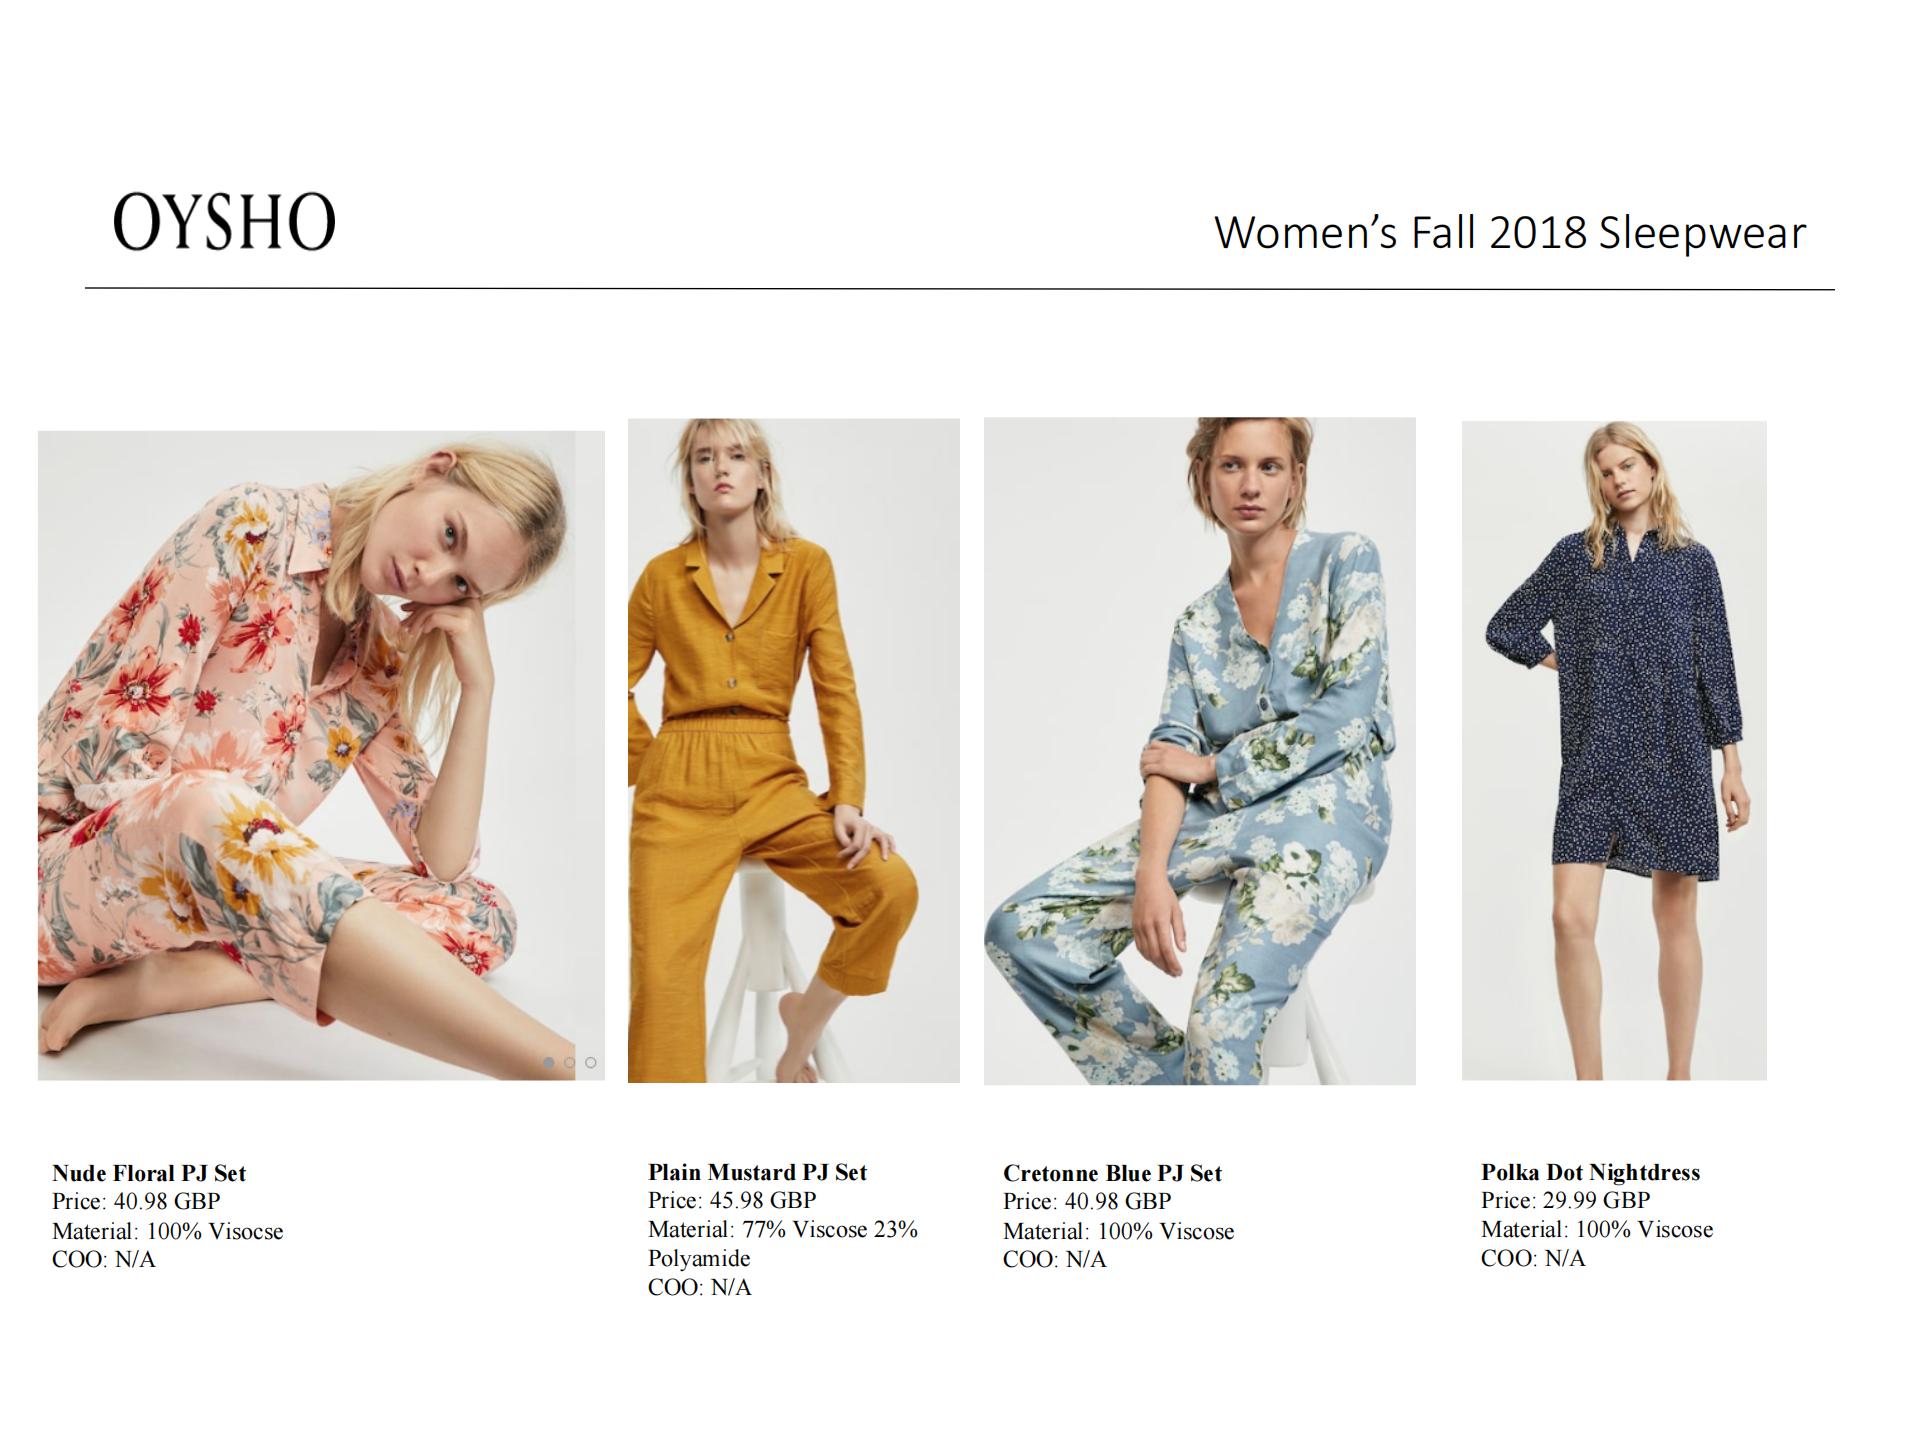Screen dimensions: 1920x1440
Task: Select the second carousel dot on floral image
Action: (x=570, y=1062)
